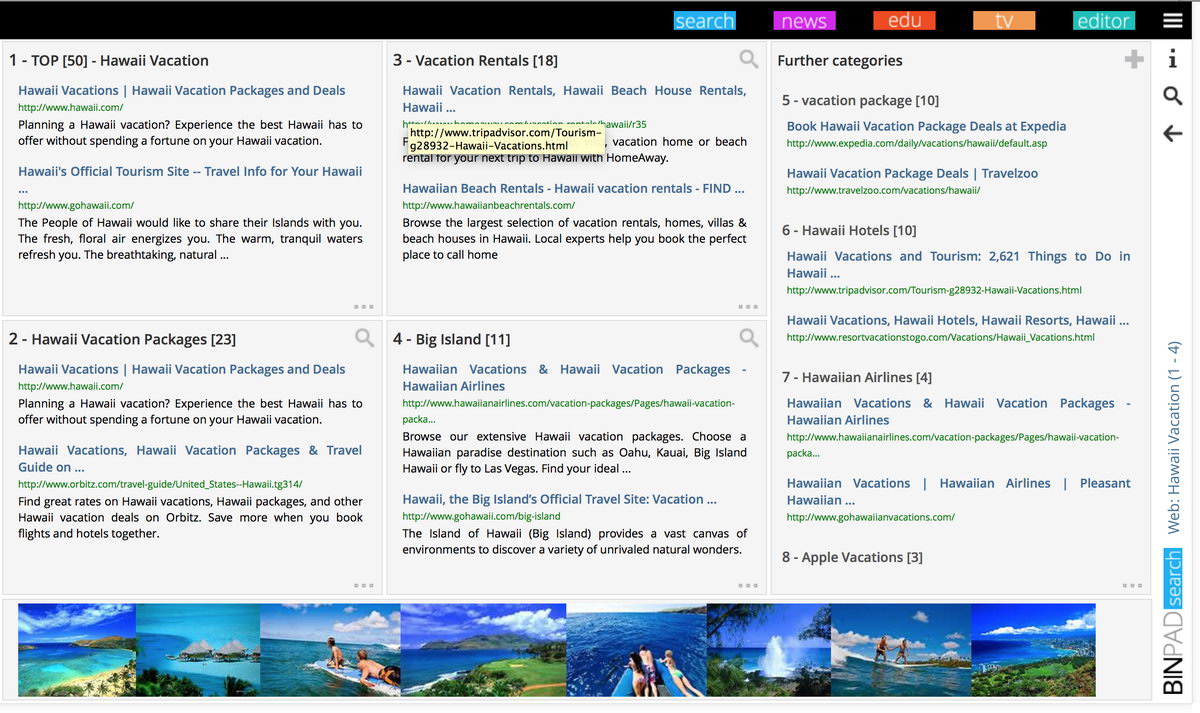Open Hawaii Vacation Rentals, Beach House Rentals link
1200x713 pixels.
pos(574,98)
